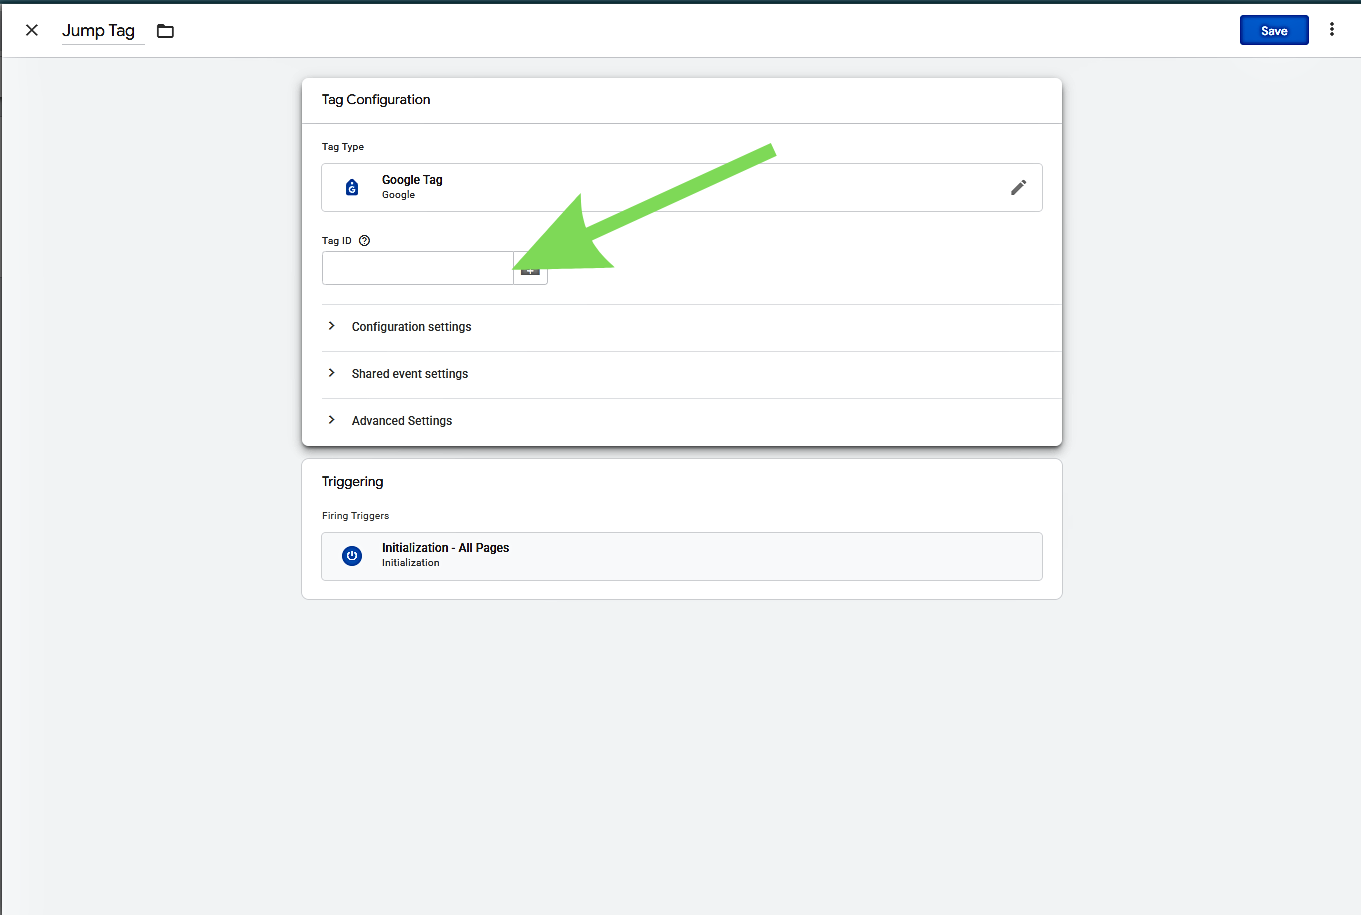1361x915 pixels.
Task: Open the folder selection icon
Action: pos(166,31)
